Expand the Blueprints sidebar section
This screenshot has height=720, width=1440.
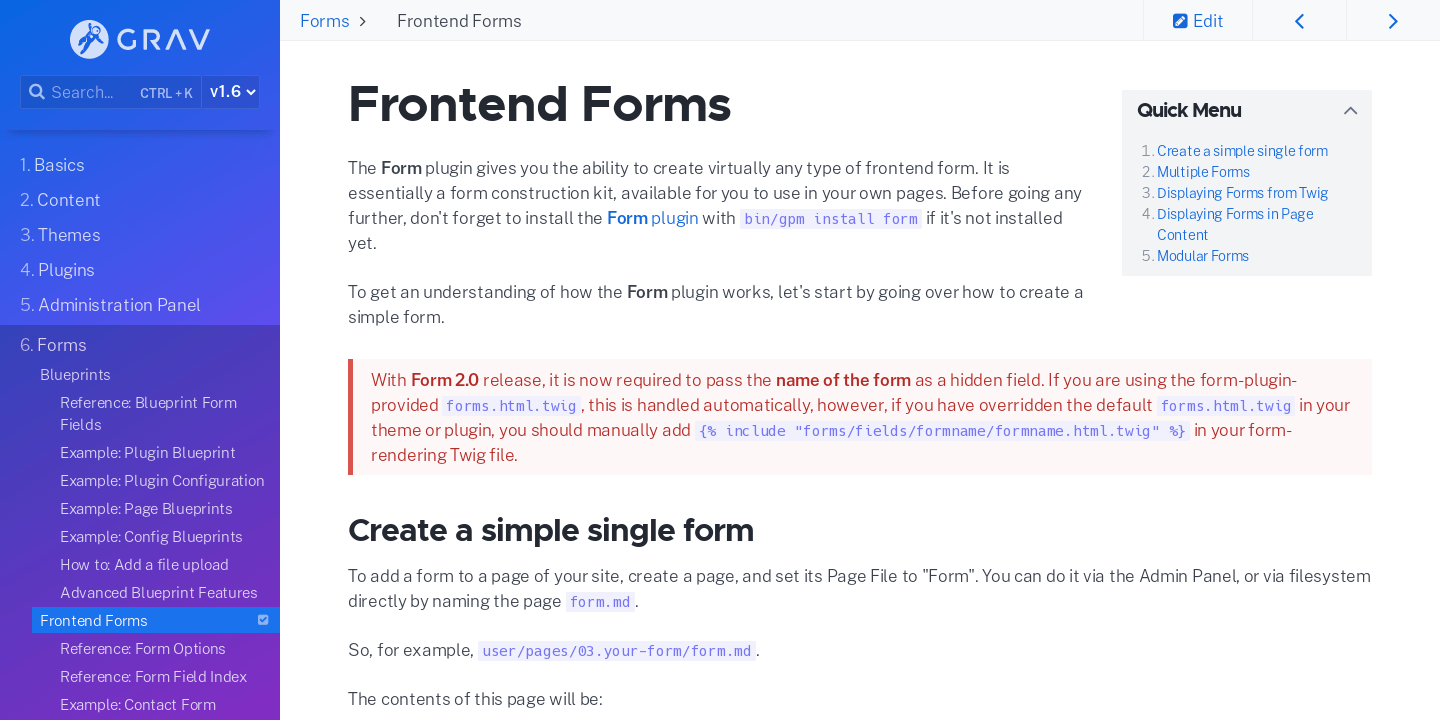point(75,374)
